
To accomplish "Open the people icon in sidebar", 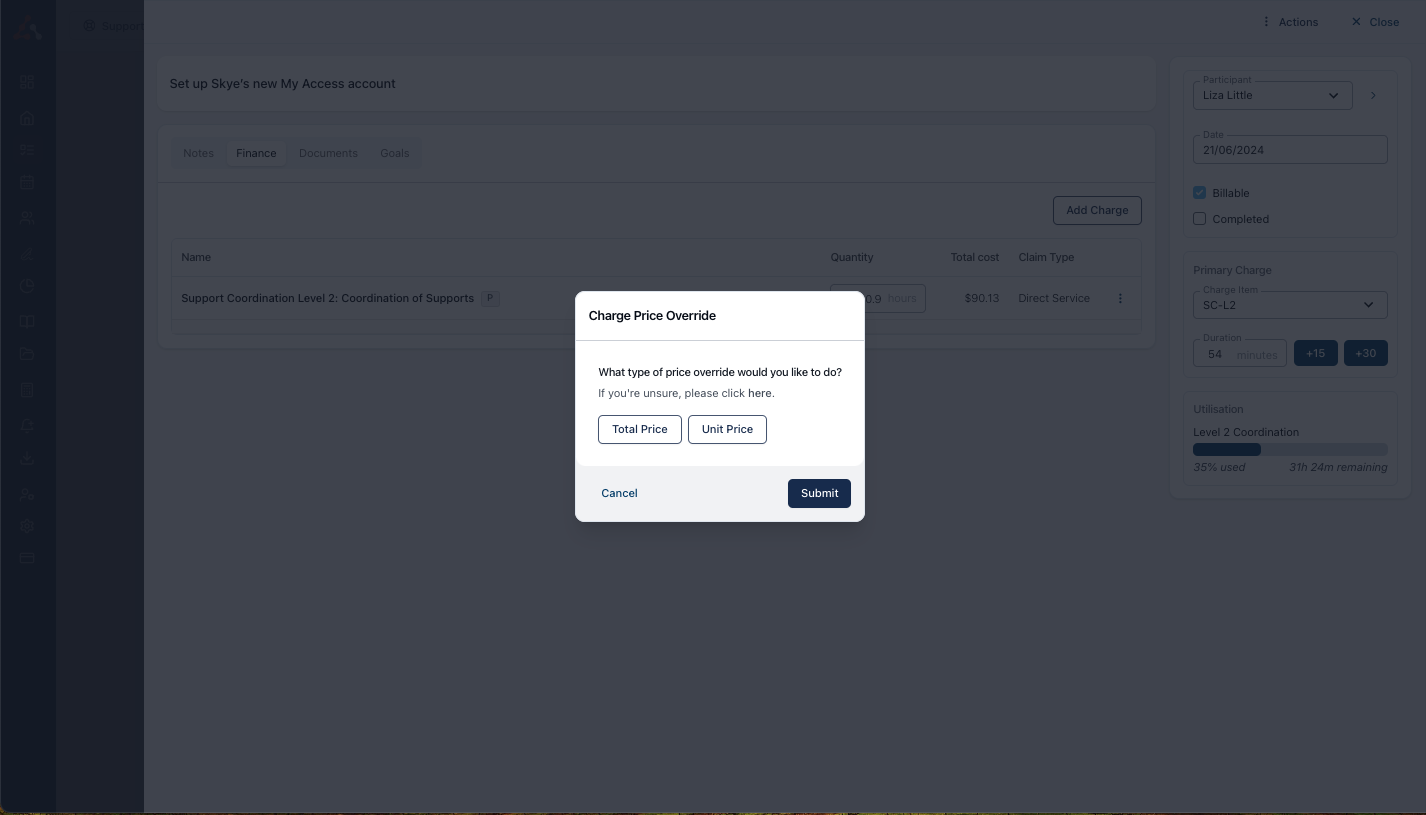I will pos(27,217).
